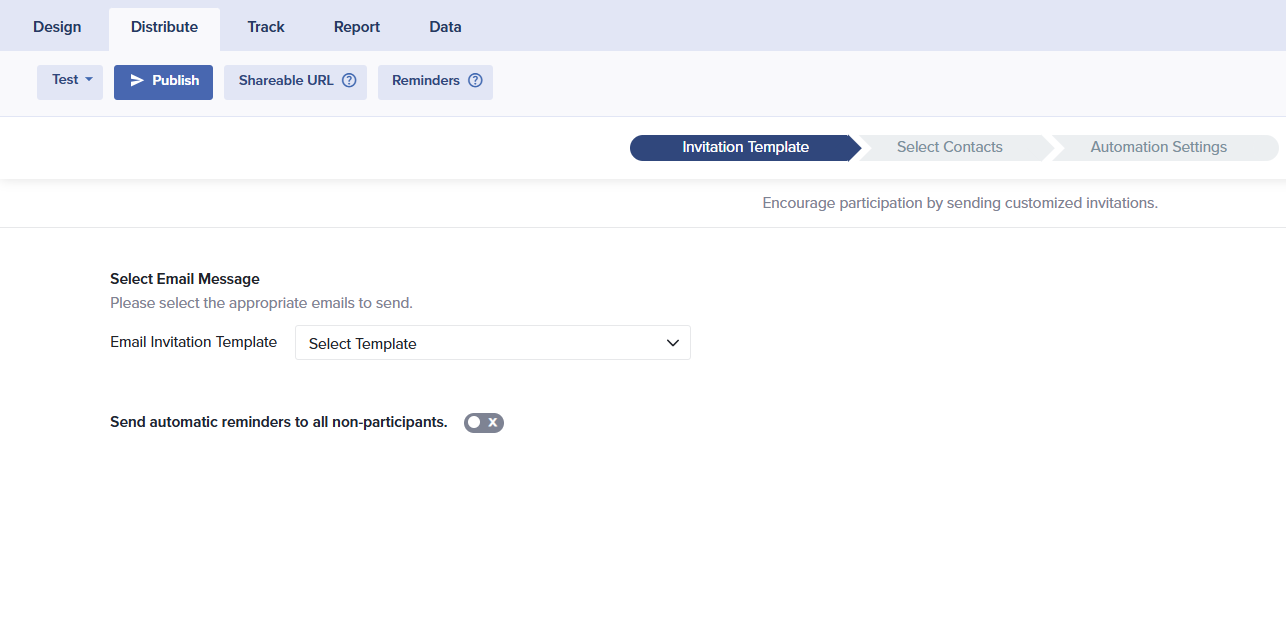Click the Distribute tab

pos(164,27)
